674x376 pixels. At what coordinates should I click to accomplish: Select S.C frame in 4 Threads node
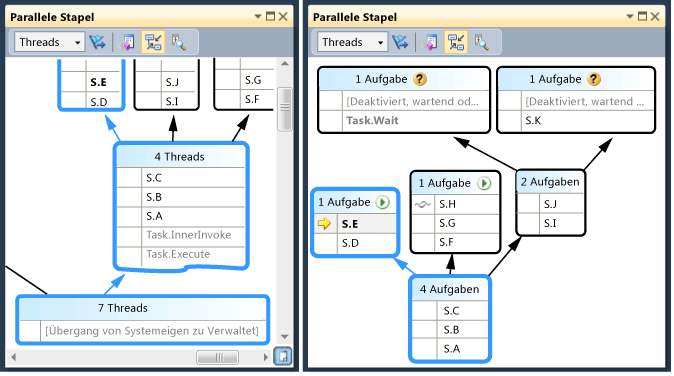[x=180, y=177]
